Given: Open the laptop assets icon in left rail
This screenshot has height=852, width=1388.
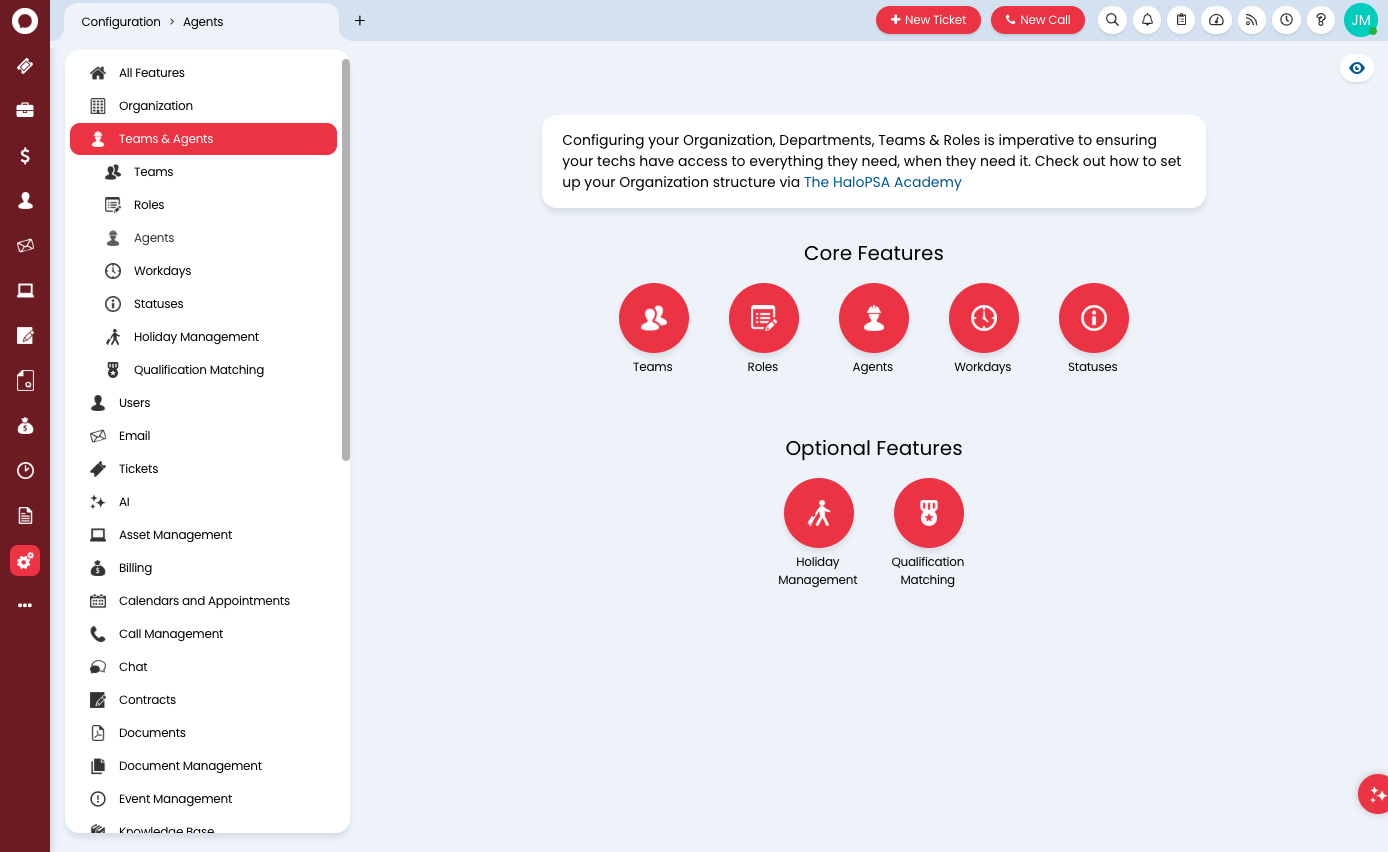Looking at the screenshot, I should [x=25, y=291].
